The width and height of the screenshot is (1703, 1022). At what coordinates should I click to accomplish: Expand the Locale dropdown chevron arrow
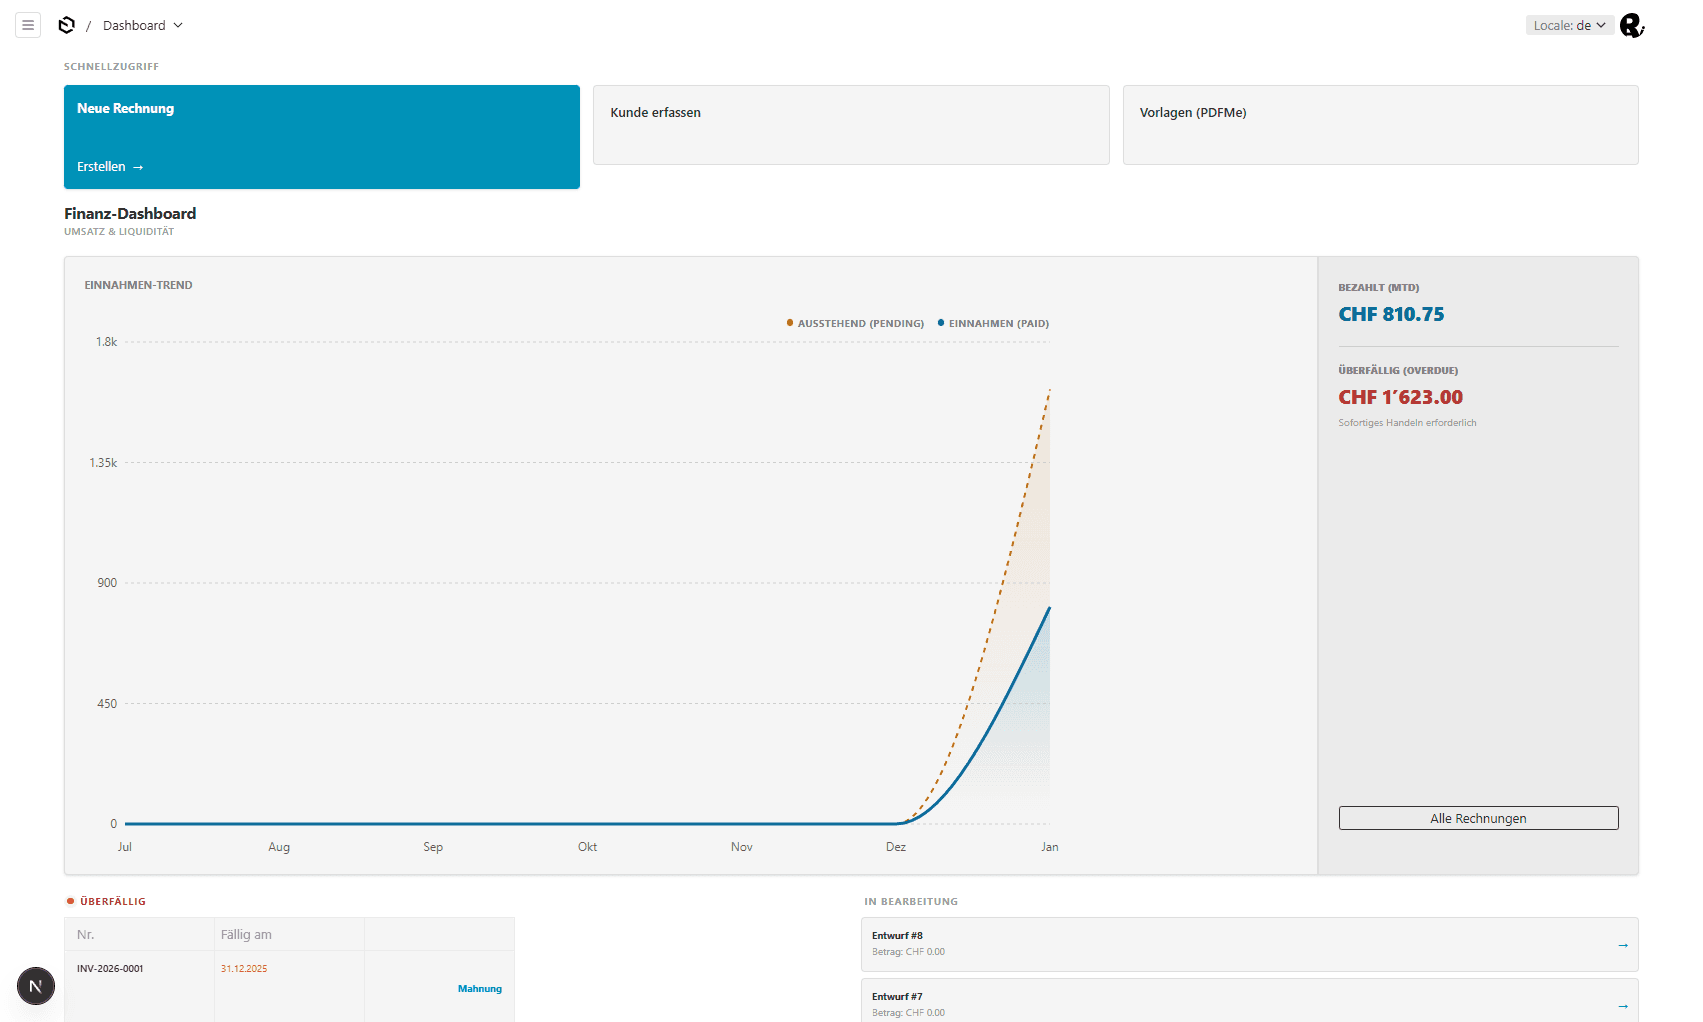click(1601, 25)
